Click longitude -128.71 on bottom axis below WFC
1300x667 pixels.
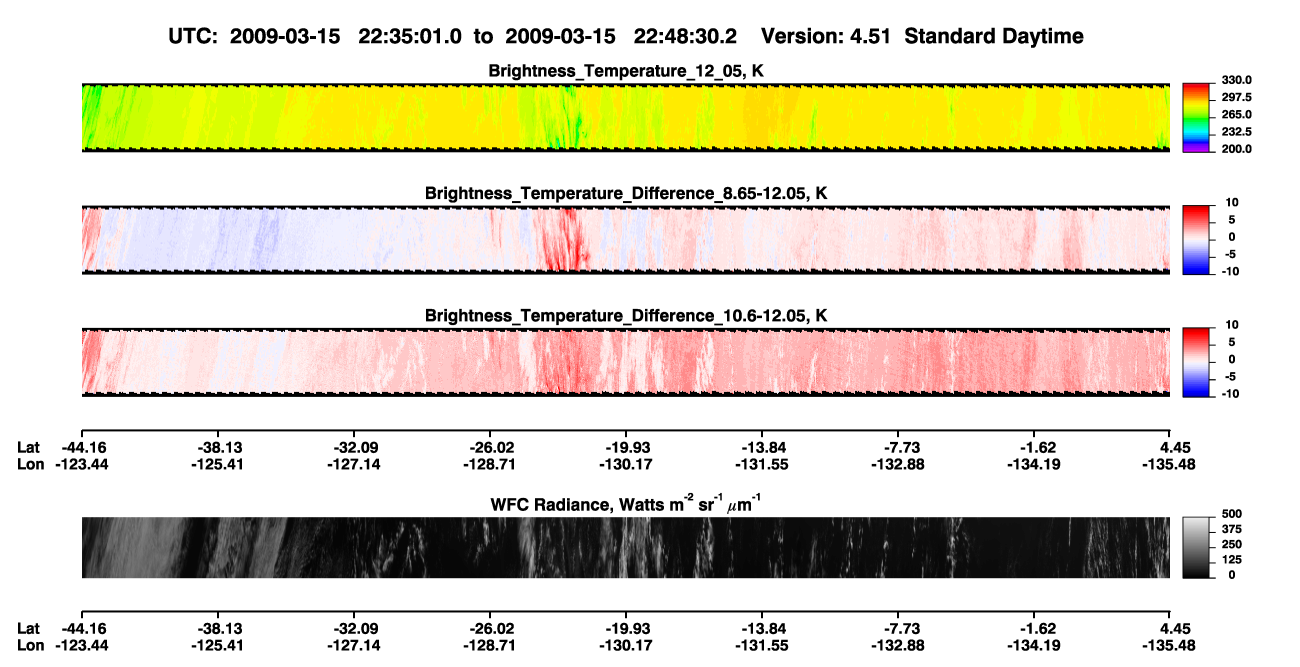coord(489,644)
